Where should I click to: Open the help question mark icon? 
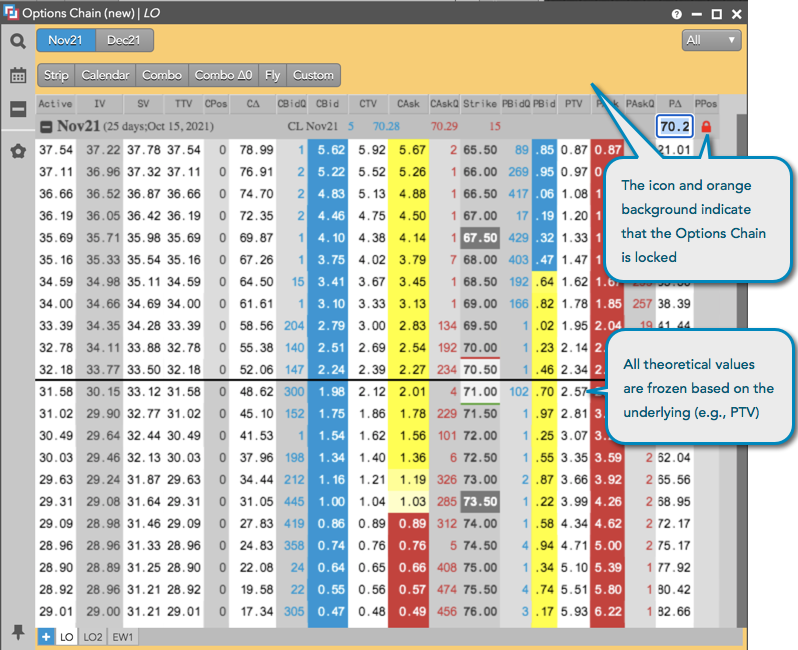click(676, 14)
